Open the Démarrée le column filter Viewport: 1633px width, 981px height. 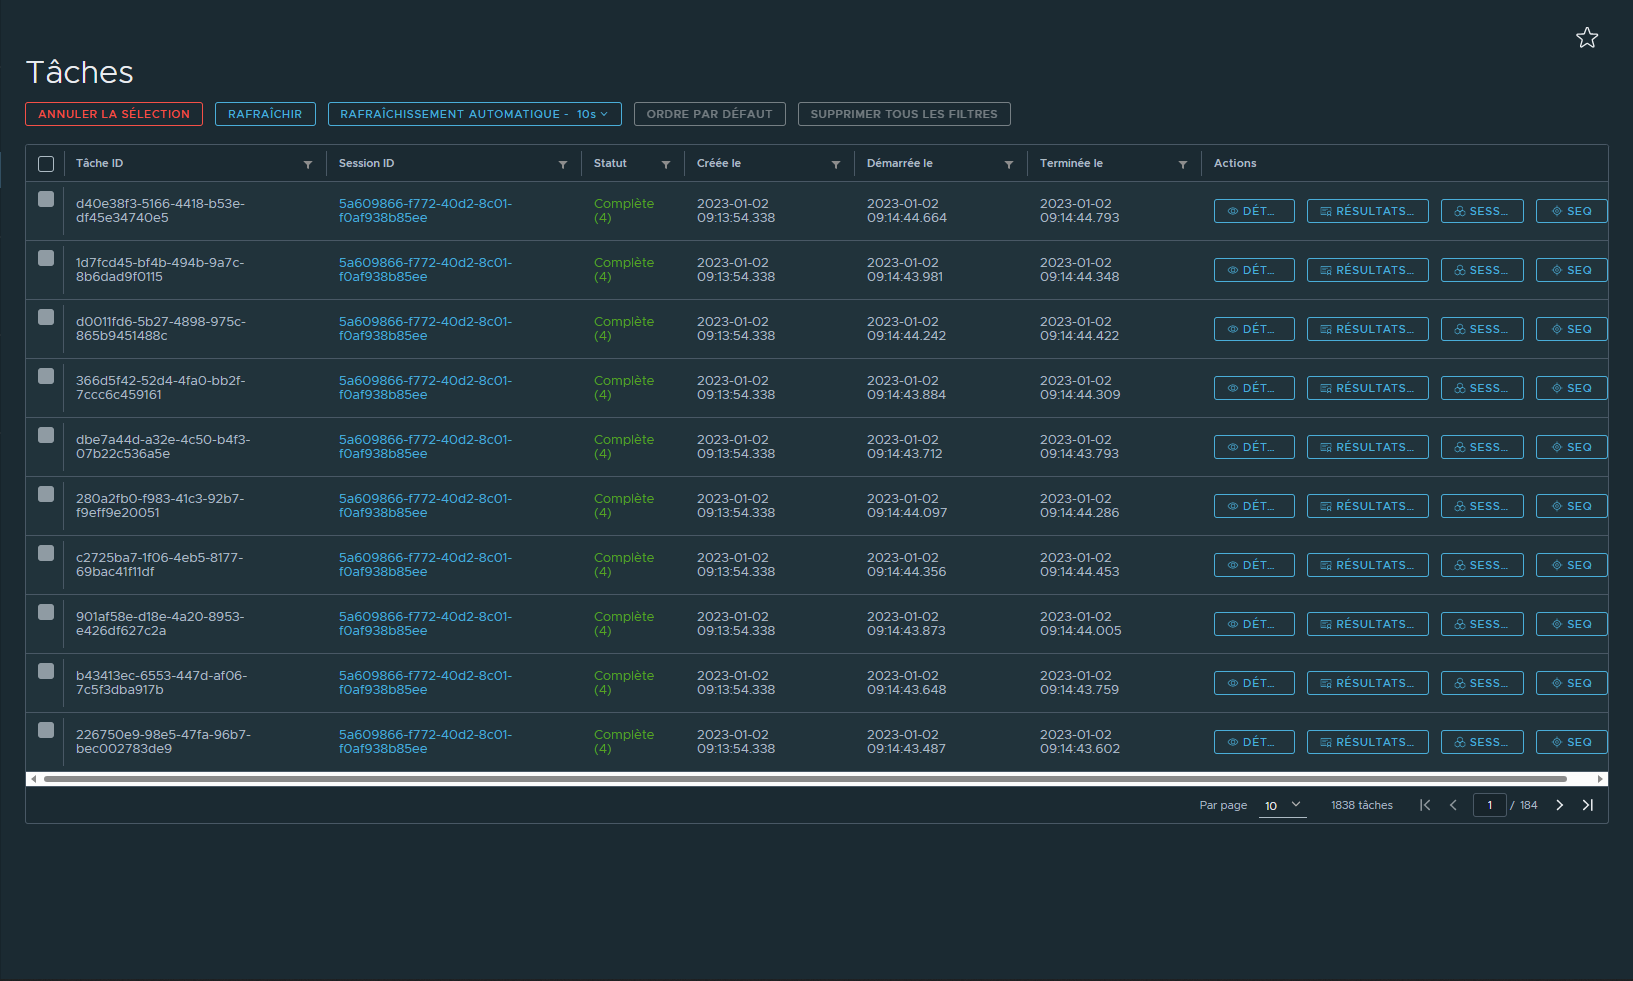click(x=1009, y=164)
